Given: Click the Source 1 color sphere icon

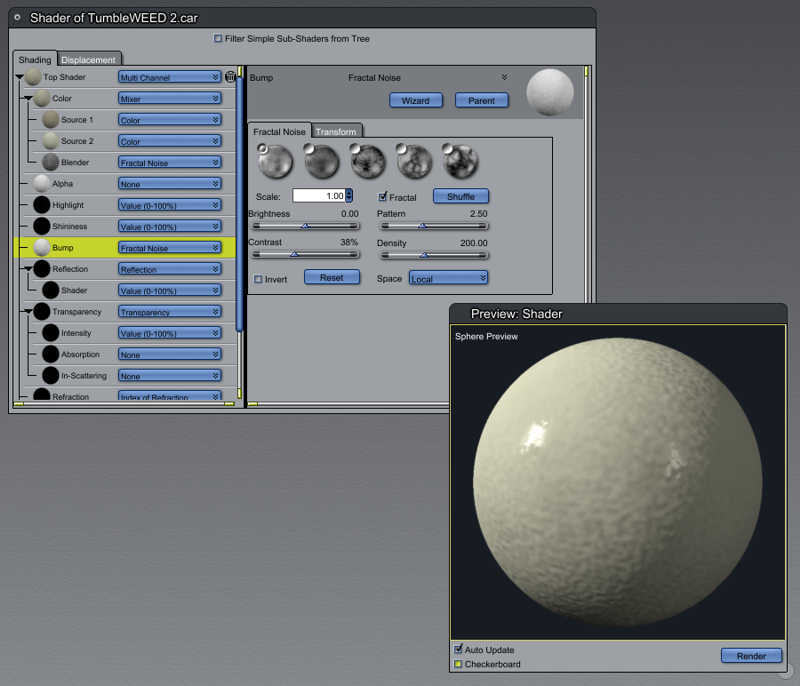Looking at the screenshot, I should (51, 120).
